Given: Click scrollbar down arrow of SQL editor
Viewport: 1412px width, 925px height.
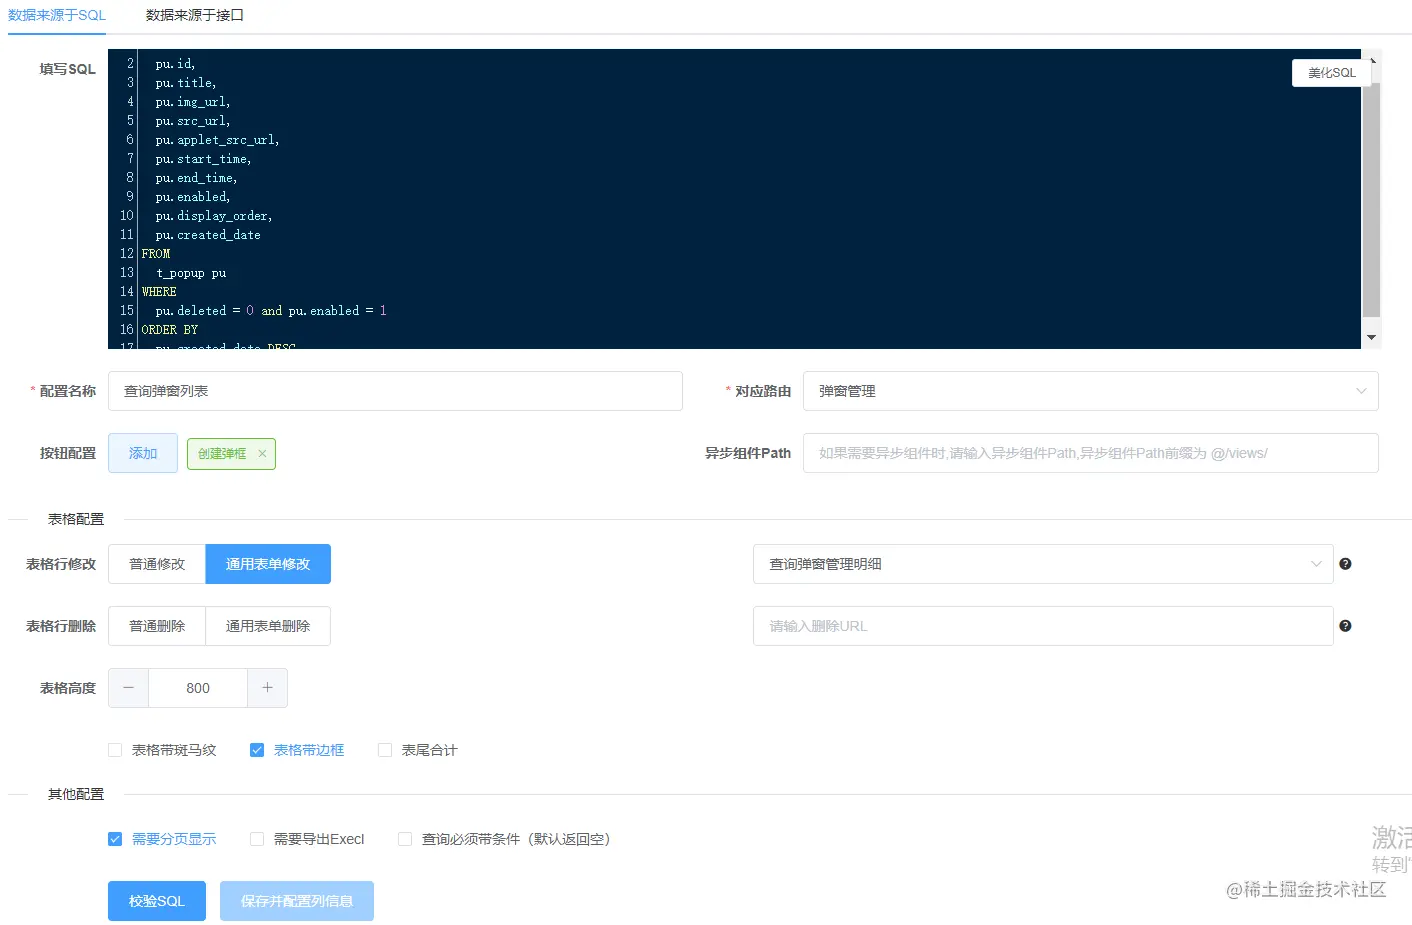Looking at the screenshot, I should coord(1371,338).
